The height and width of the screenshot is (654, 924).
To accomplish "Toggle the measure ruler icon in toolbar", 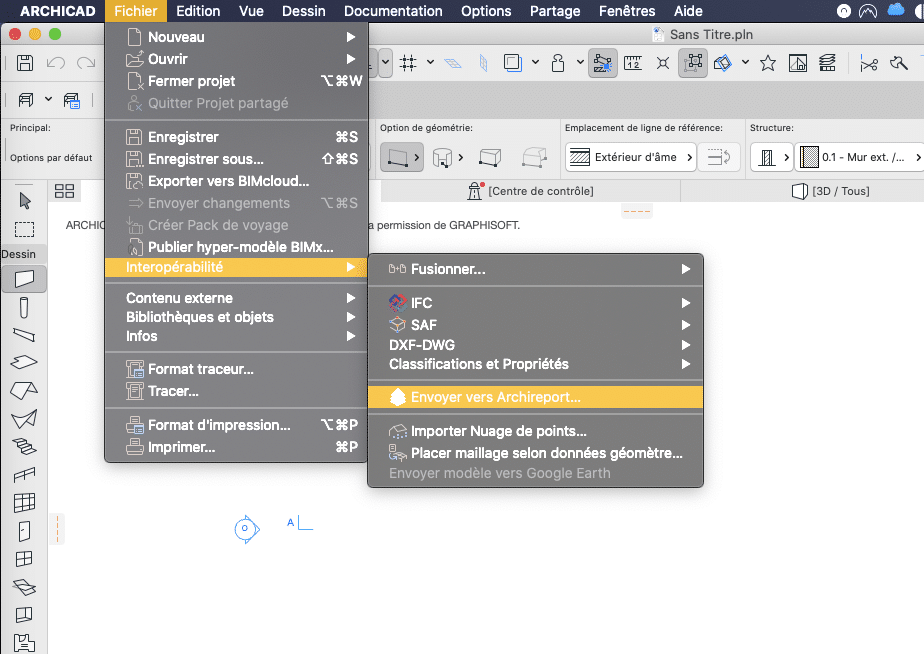I will pyautogui.click(x=632, y=63).
